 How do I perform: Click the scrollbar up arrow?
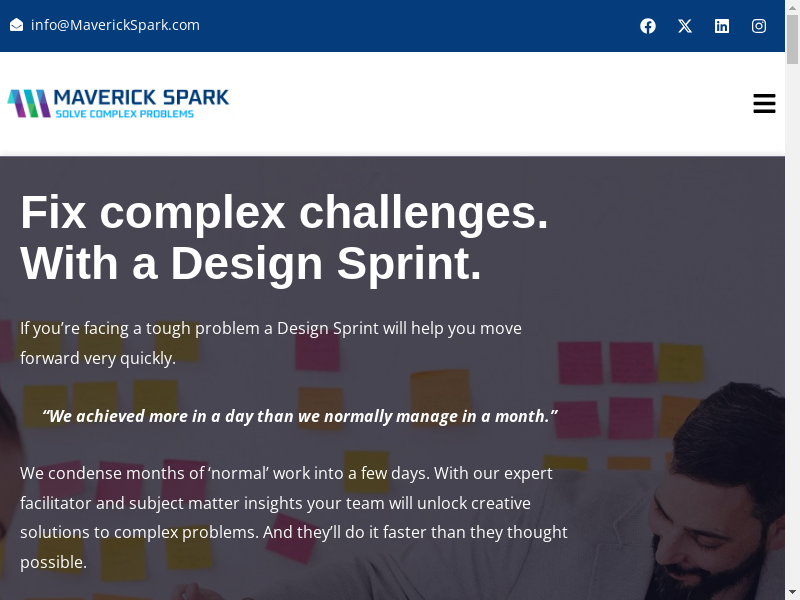pos(792,7)
